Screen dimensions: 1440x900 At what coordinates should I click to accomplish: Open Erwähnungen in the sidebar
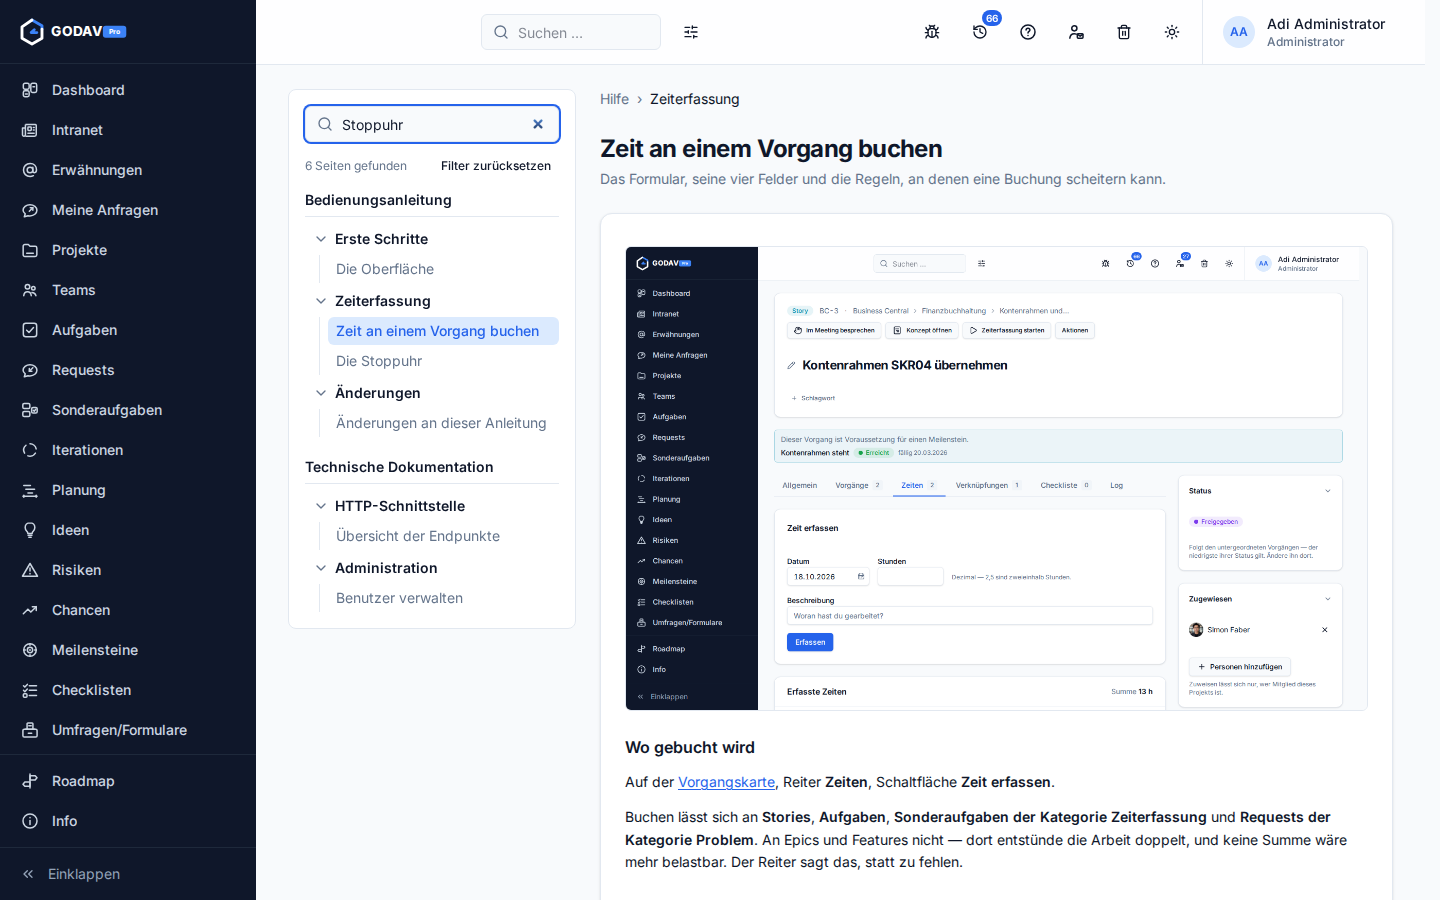[128, 170]
